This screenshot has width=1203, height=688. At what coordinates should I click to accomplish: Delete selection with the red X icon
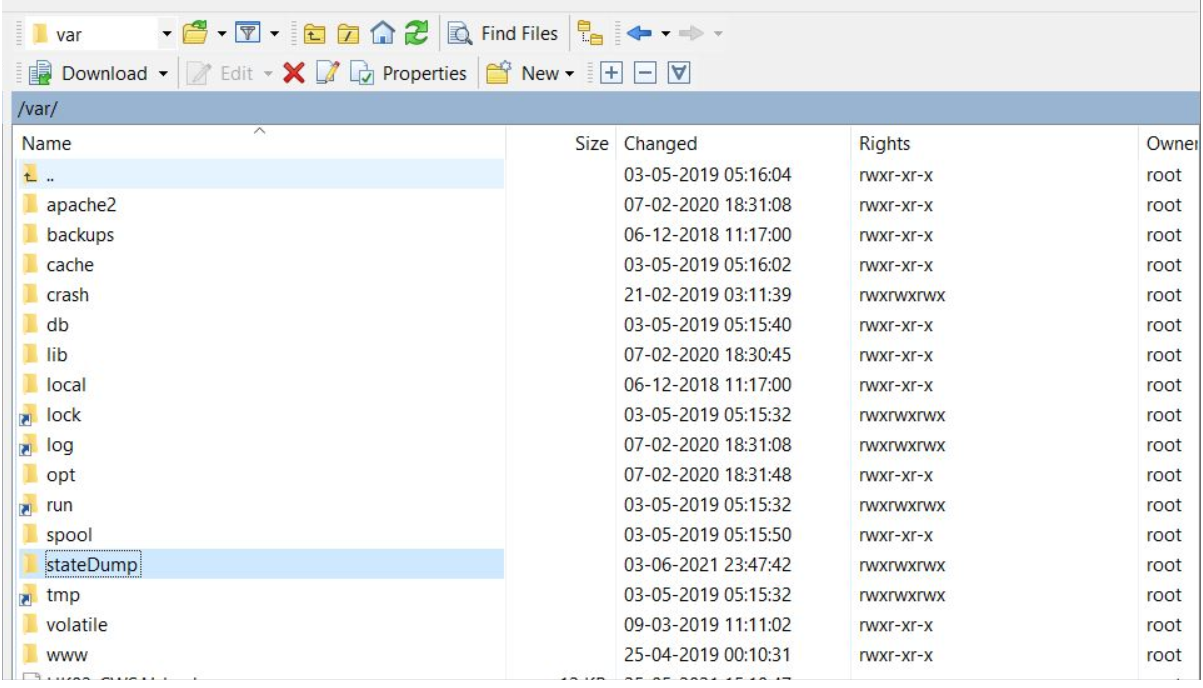coord(292,74)
